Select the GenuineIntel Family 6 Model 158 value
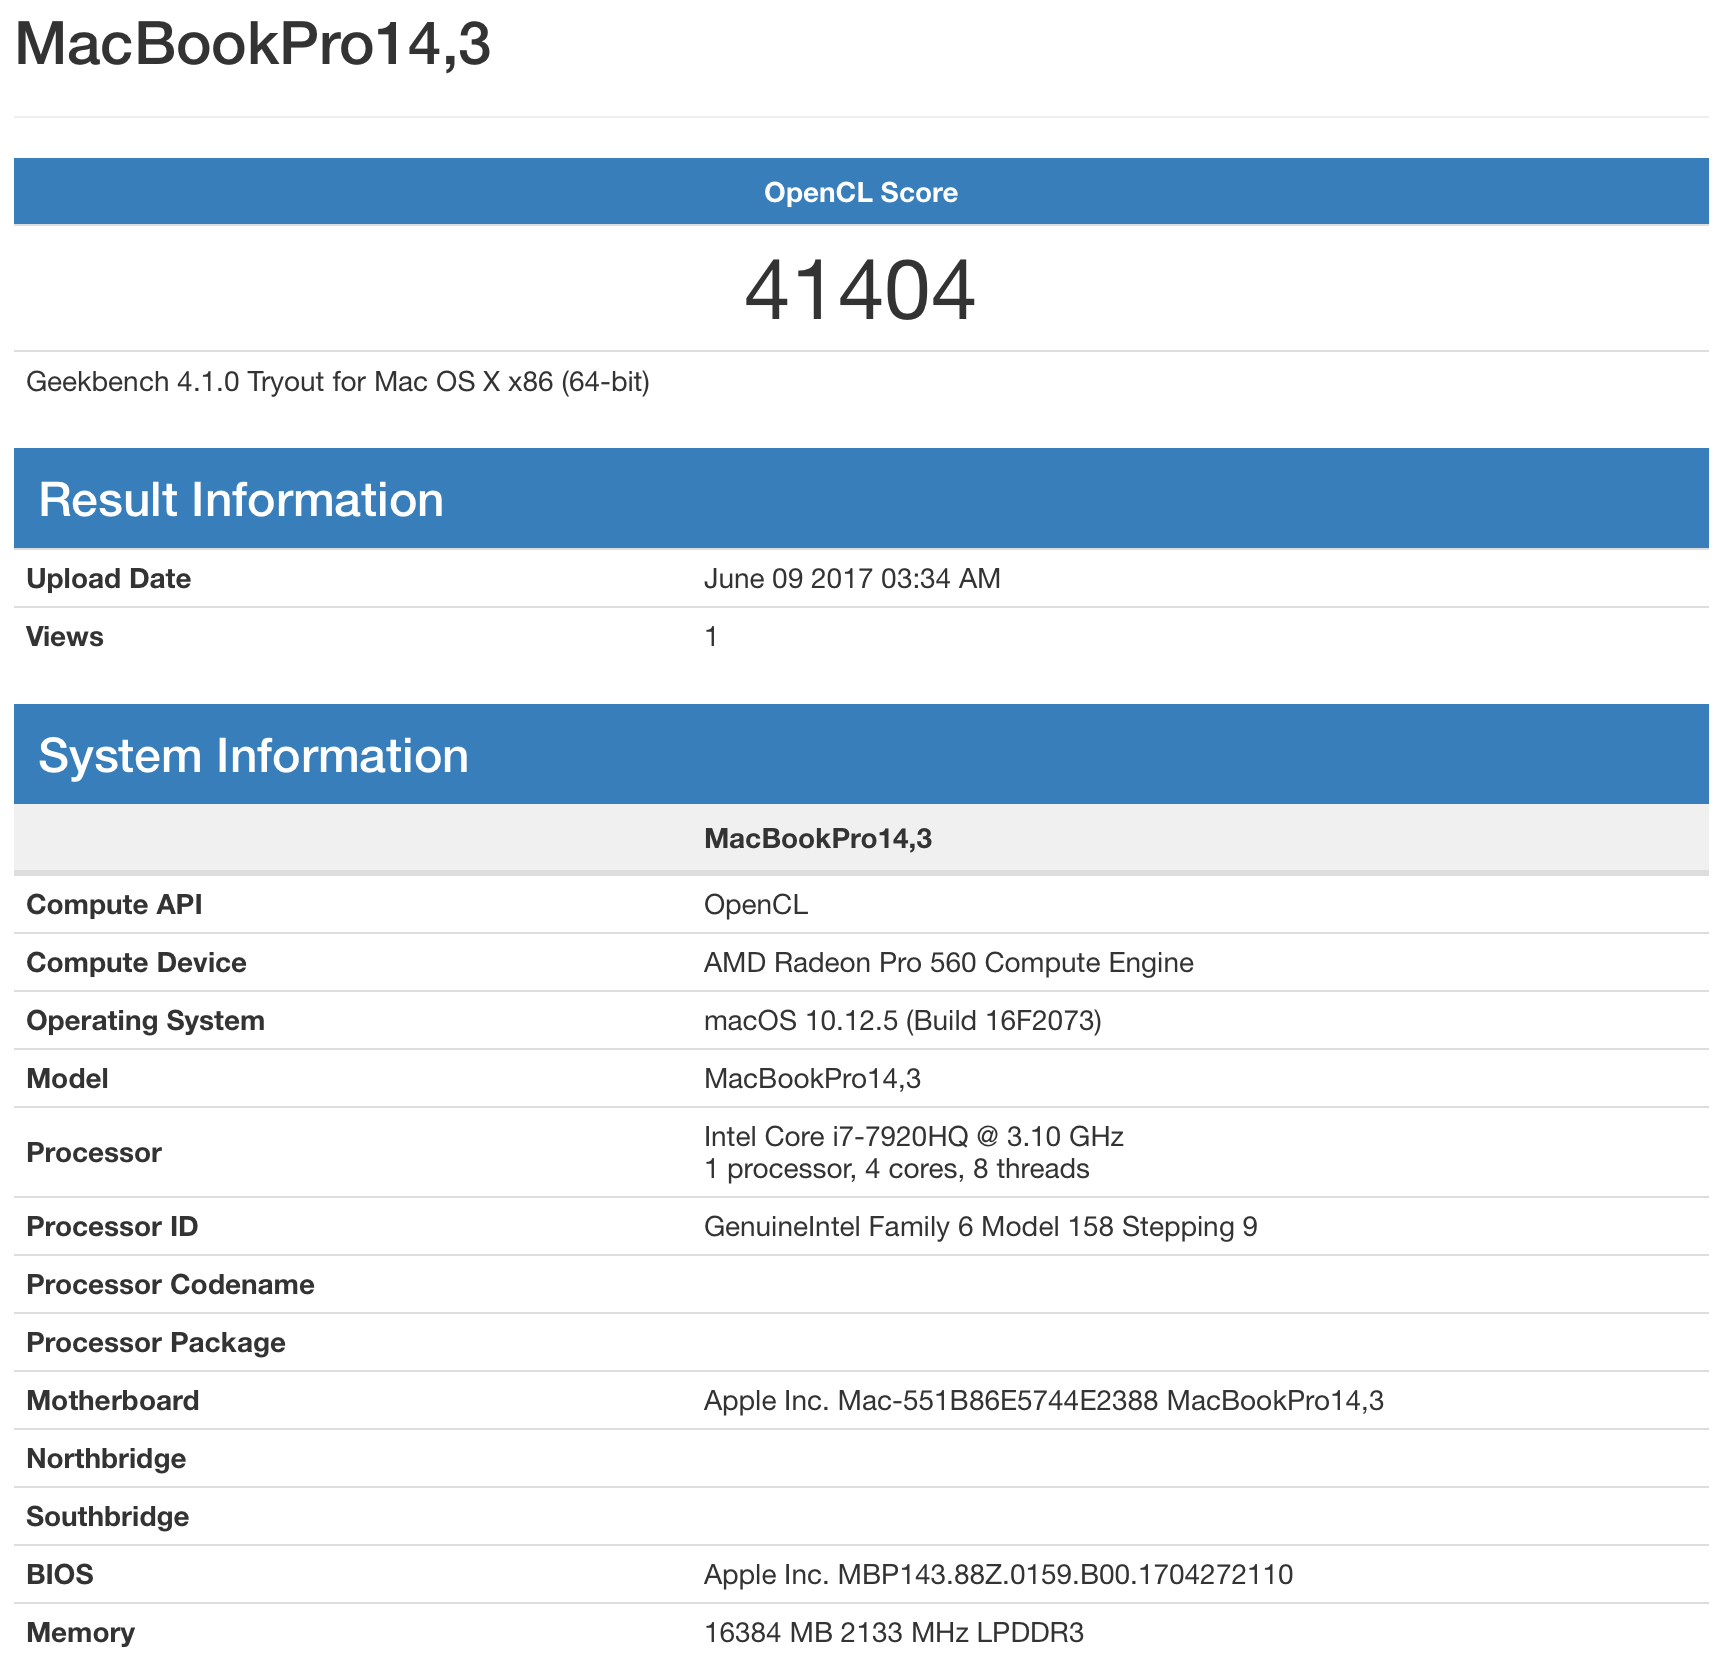Screen dimensions: 1736x1666 tap(981, 1227)
